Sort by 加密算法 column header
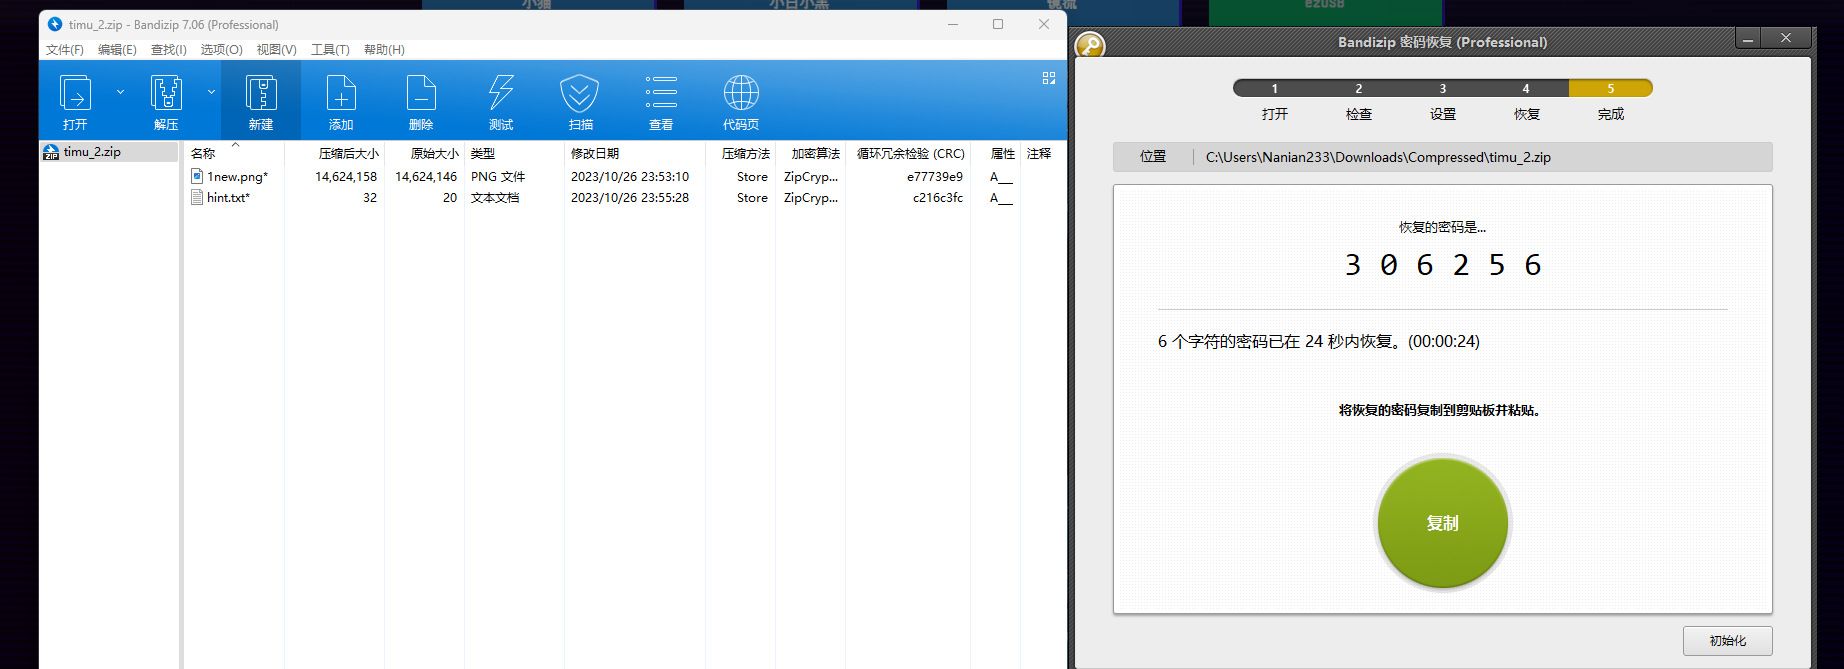 [816, 153]
